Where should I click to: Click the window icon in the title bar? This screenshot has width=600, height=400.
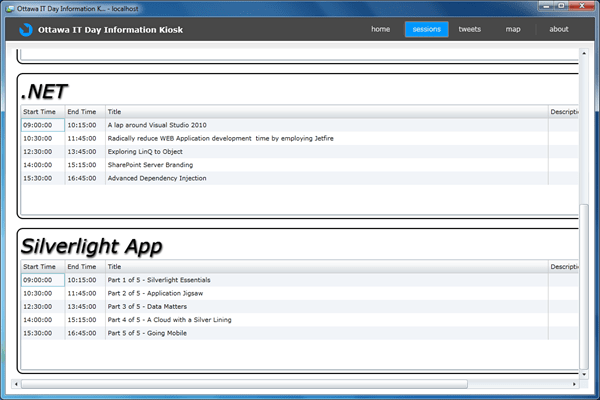(x=13, y=8)
